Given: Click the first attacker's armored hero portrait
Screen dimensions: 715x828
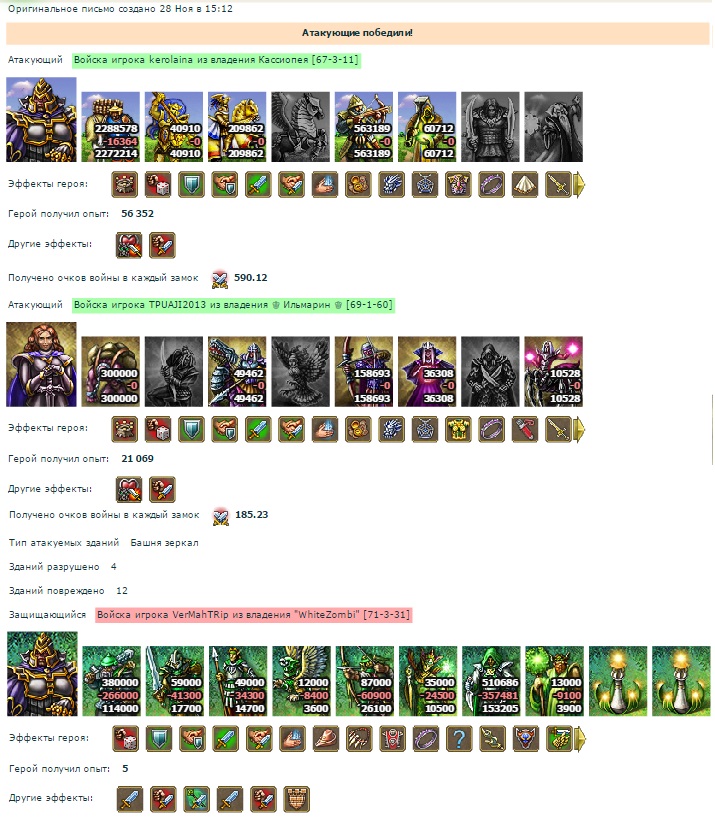Looking at the screenshot, I should coord(41,119).
